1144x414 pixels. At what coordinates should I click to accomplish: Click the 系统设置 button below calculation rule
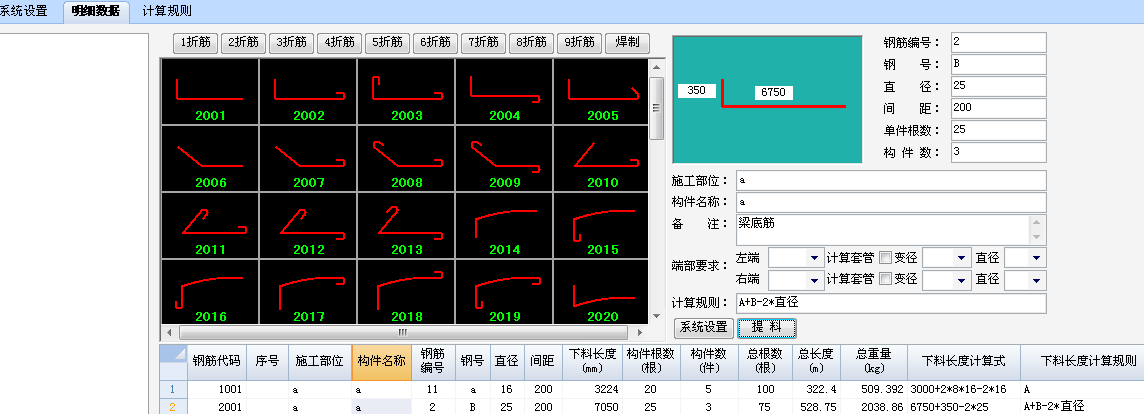(703, 327)
